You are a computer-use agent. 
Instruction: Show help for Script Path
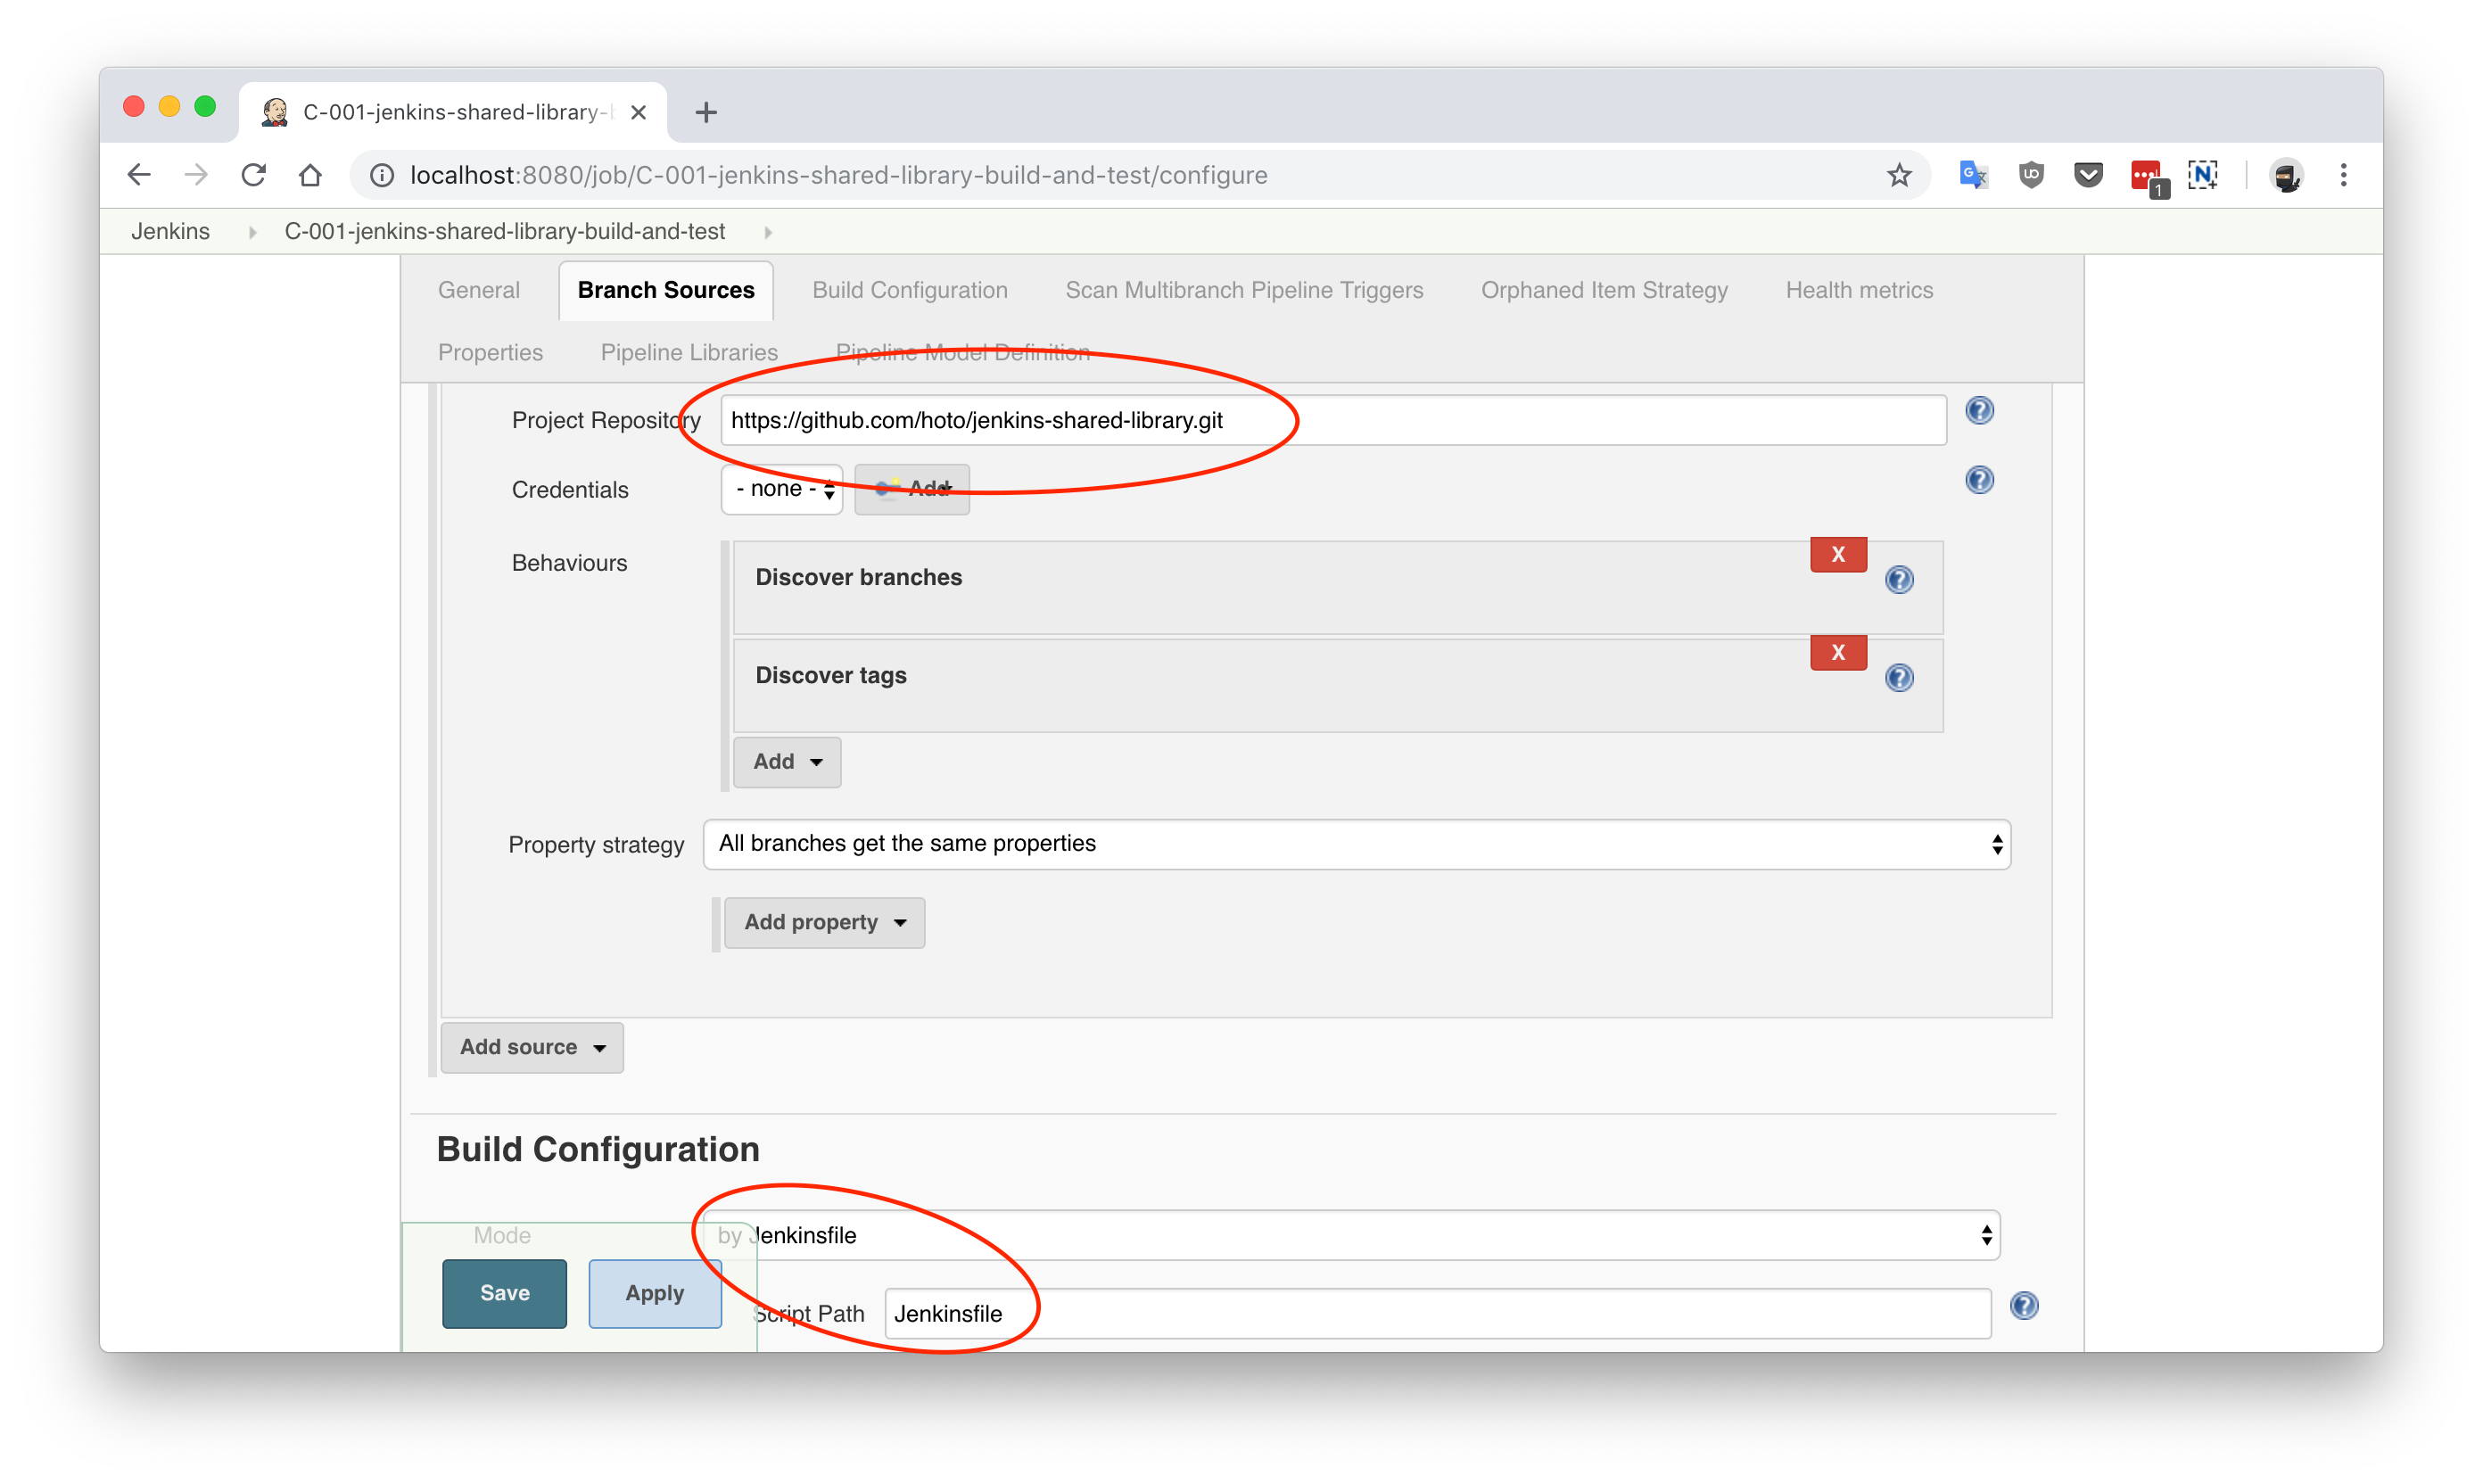pyautogui.click(x=2024, y=1306)
